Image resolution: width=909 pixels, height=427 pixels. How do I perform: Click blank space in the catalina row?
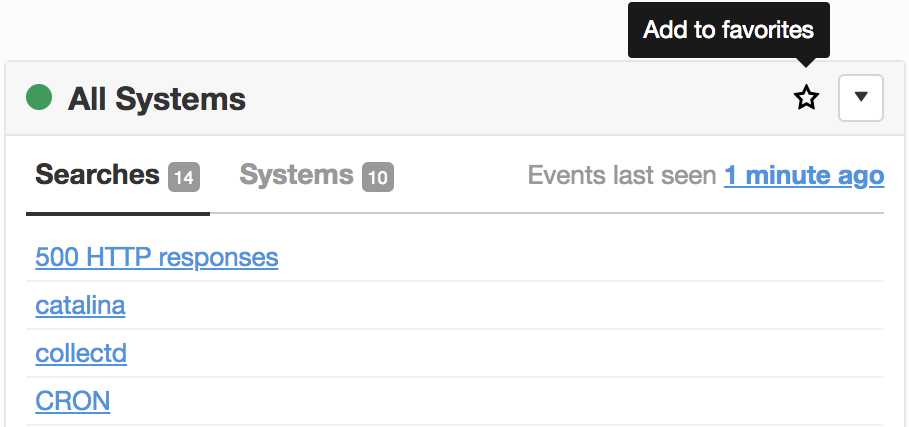coord(504,305)
